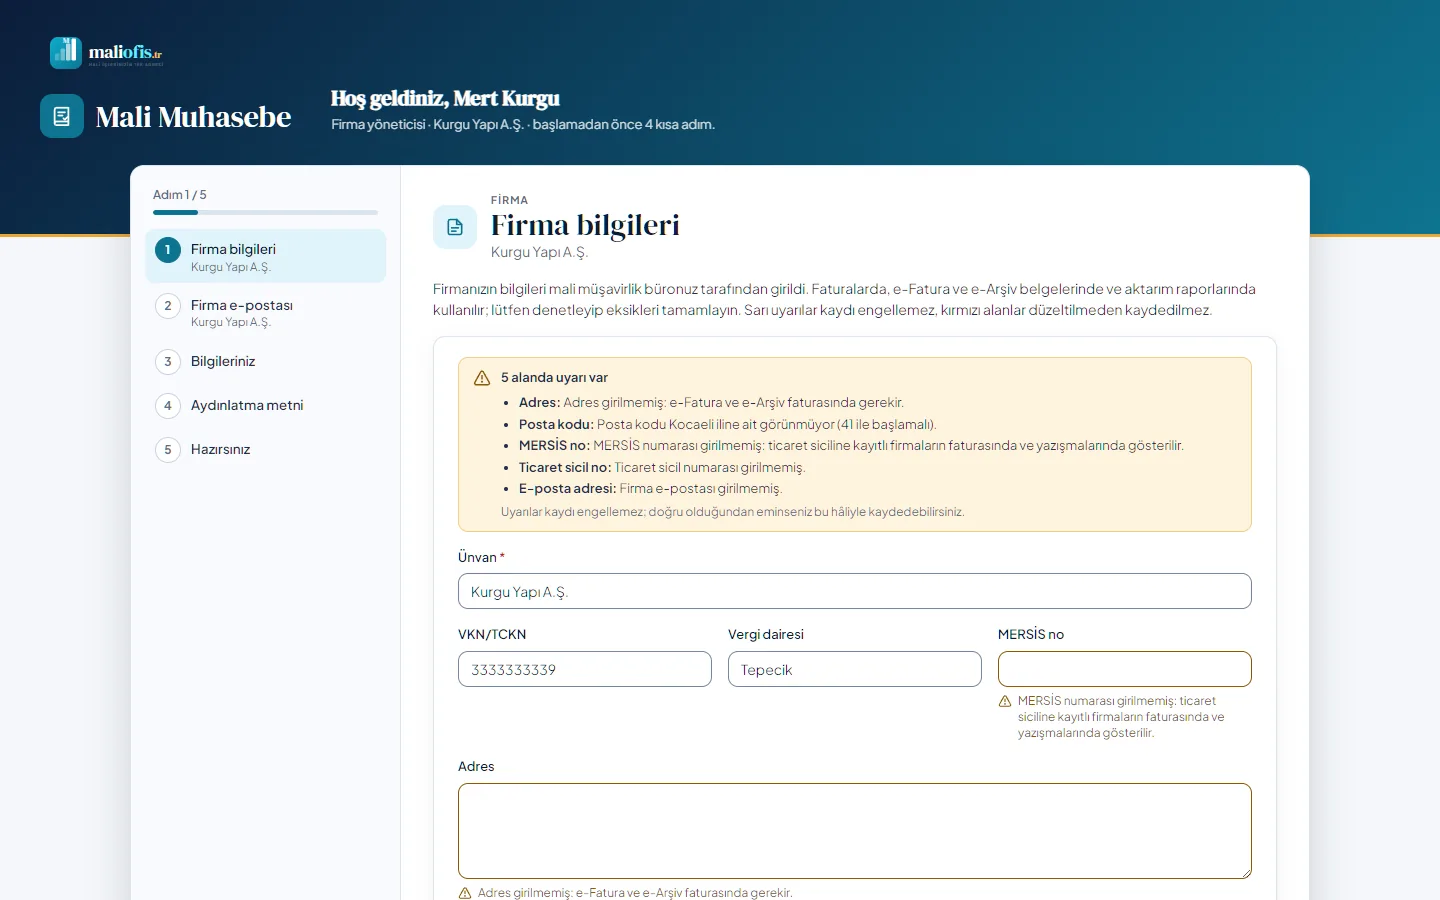Click the Mali Muhasebe title
Viewport: 1440px width, 900px height.
pos(193,117)
